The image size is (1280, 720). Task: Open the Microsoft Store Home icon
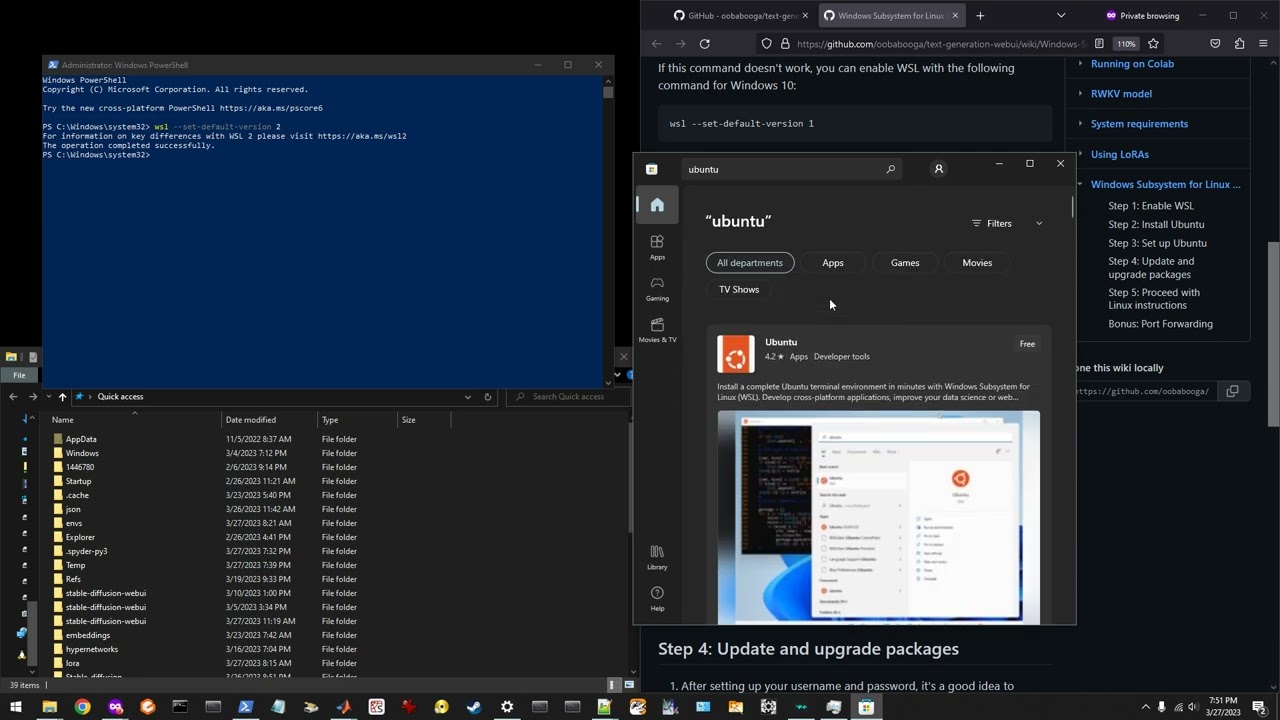click(x=657, y=205)
